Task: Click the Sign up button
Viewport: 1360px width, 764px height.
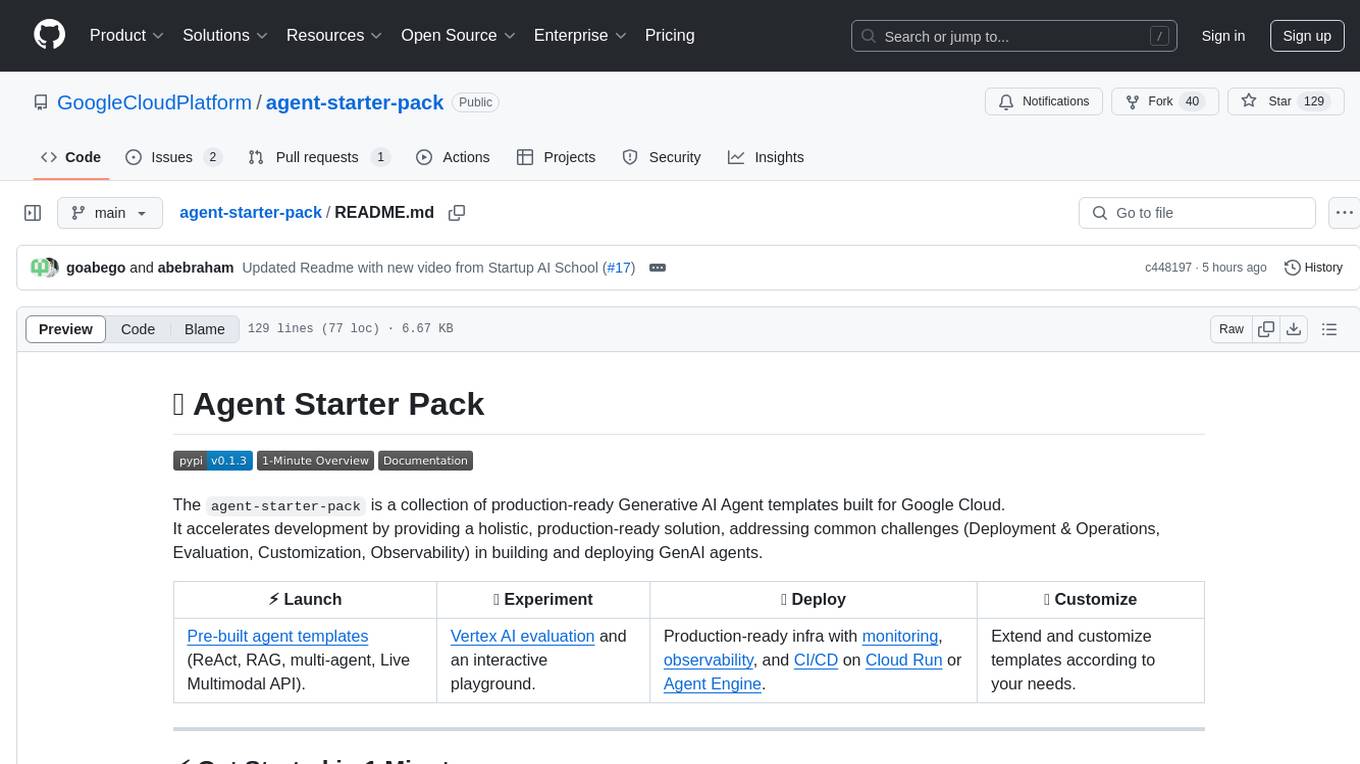Action: (1307, 36)
